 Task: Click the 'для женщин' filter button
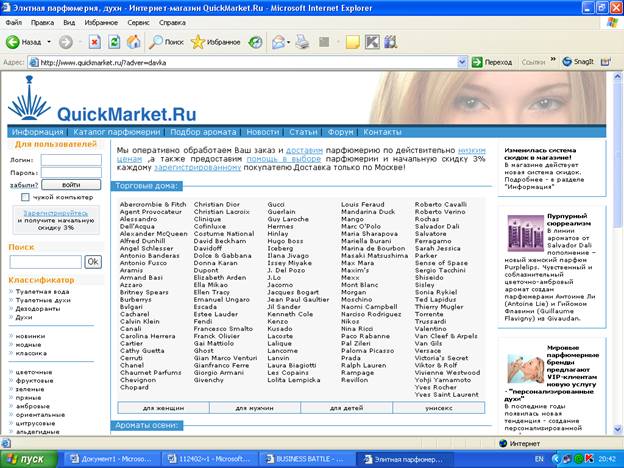point(163,408)
